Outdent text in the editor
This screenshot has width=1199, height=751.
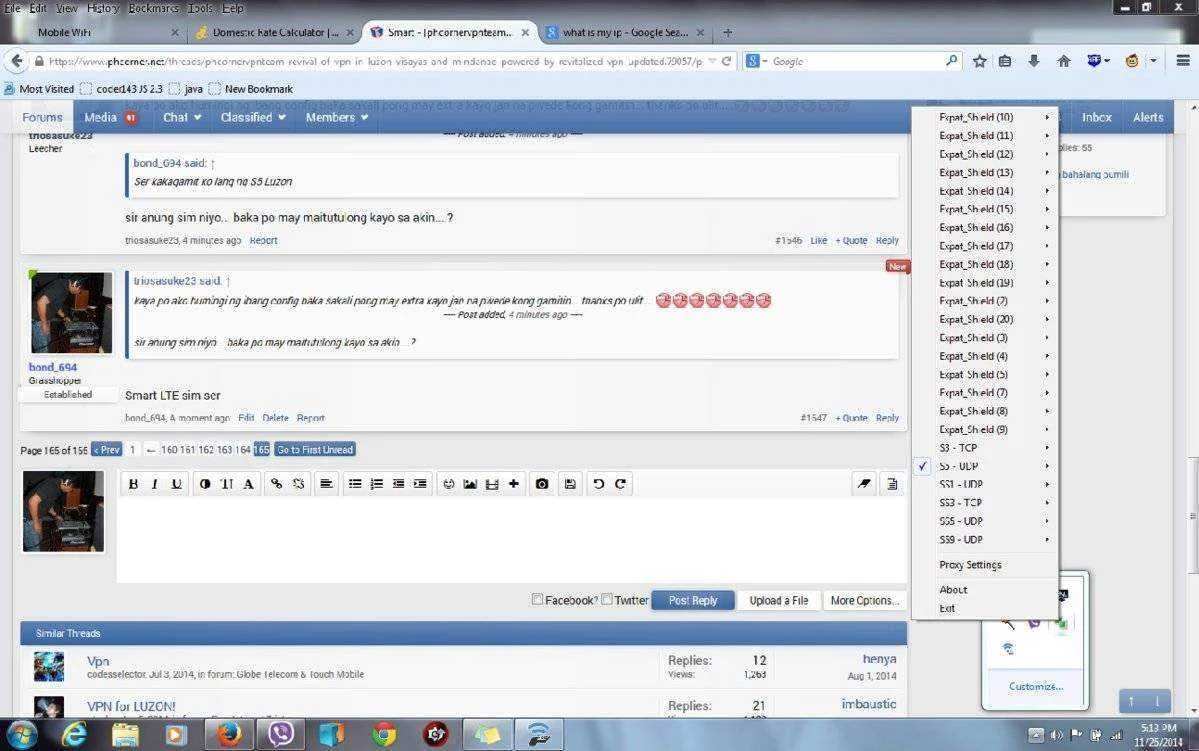398,484
